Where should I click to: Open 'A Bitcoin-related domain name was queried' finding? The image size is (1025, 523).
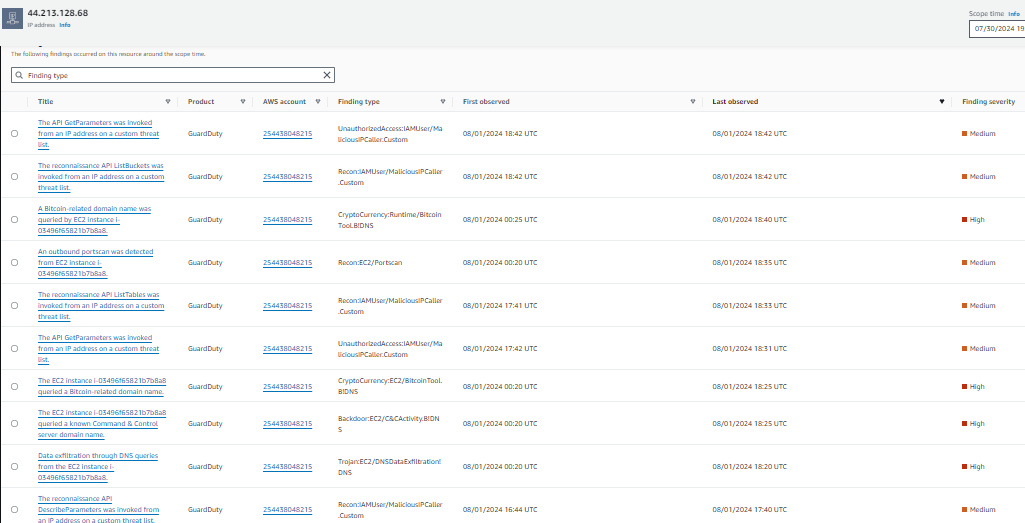(95, 220)
